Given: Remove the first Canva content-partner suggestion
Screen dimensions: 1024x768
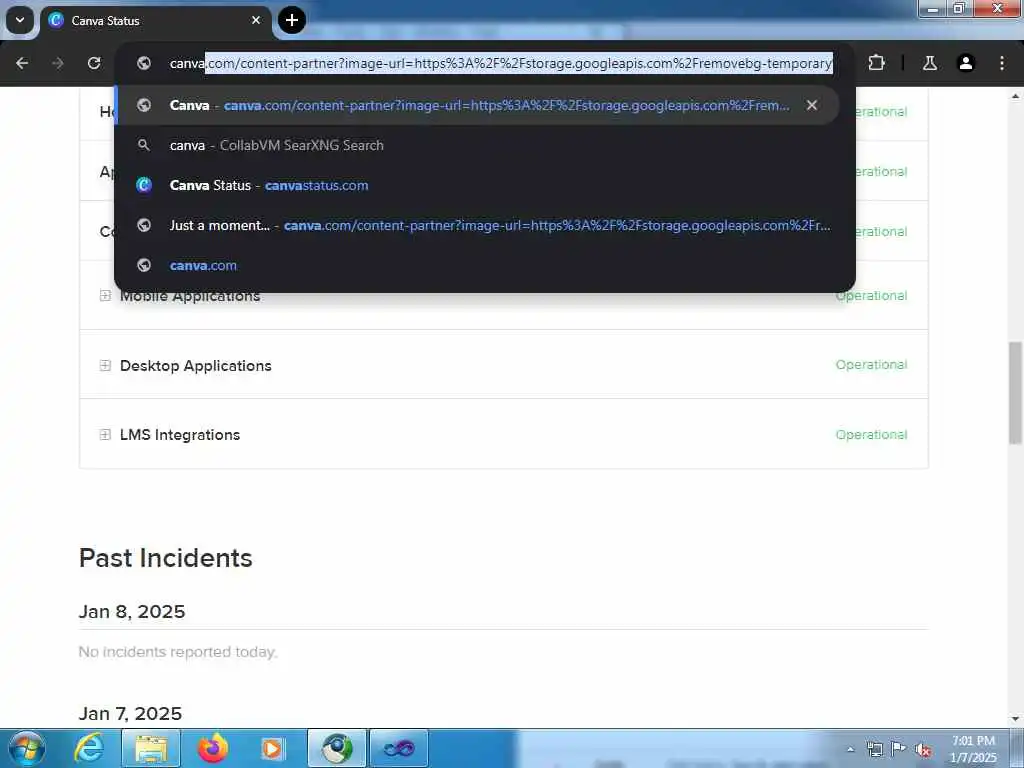Looking at the screenshot, I should 812,105.
